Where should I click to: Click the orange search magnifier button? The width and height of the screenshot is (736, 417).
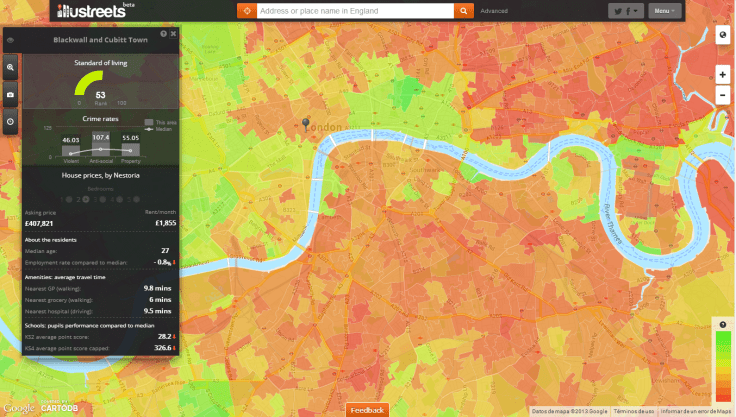(463, 11)
